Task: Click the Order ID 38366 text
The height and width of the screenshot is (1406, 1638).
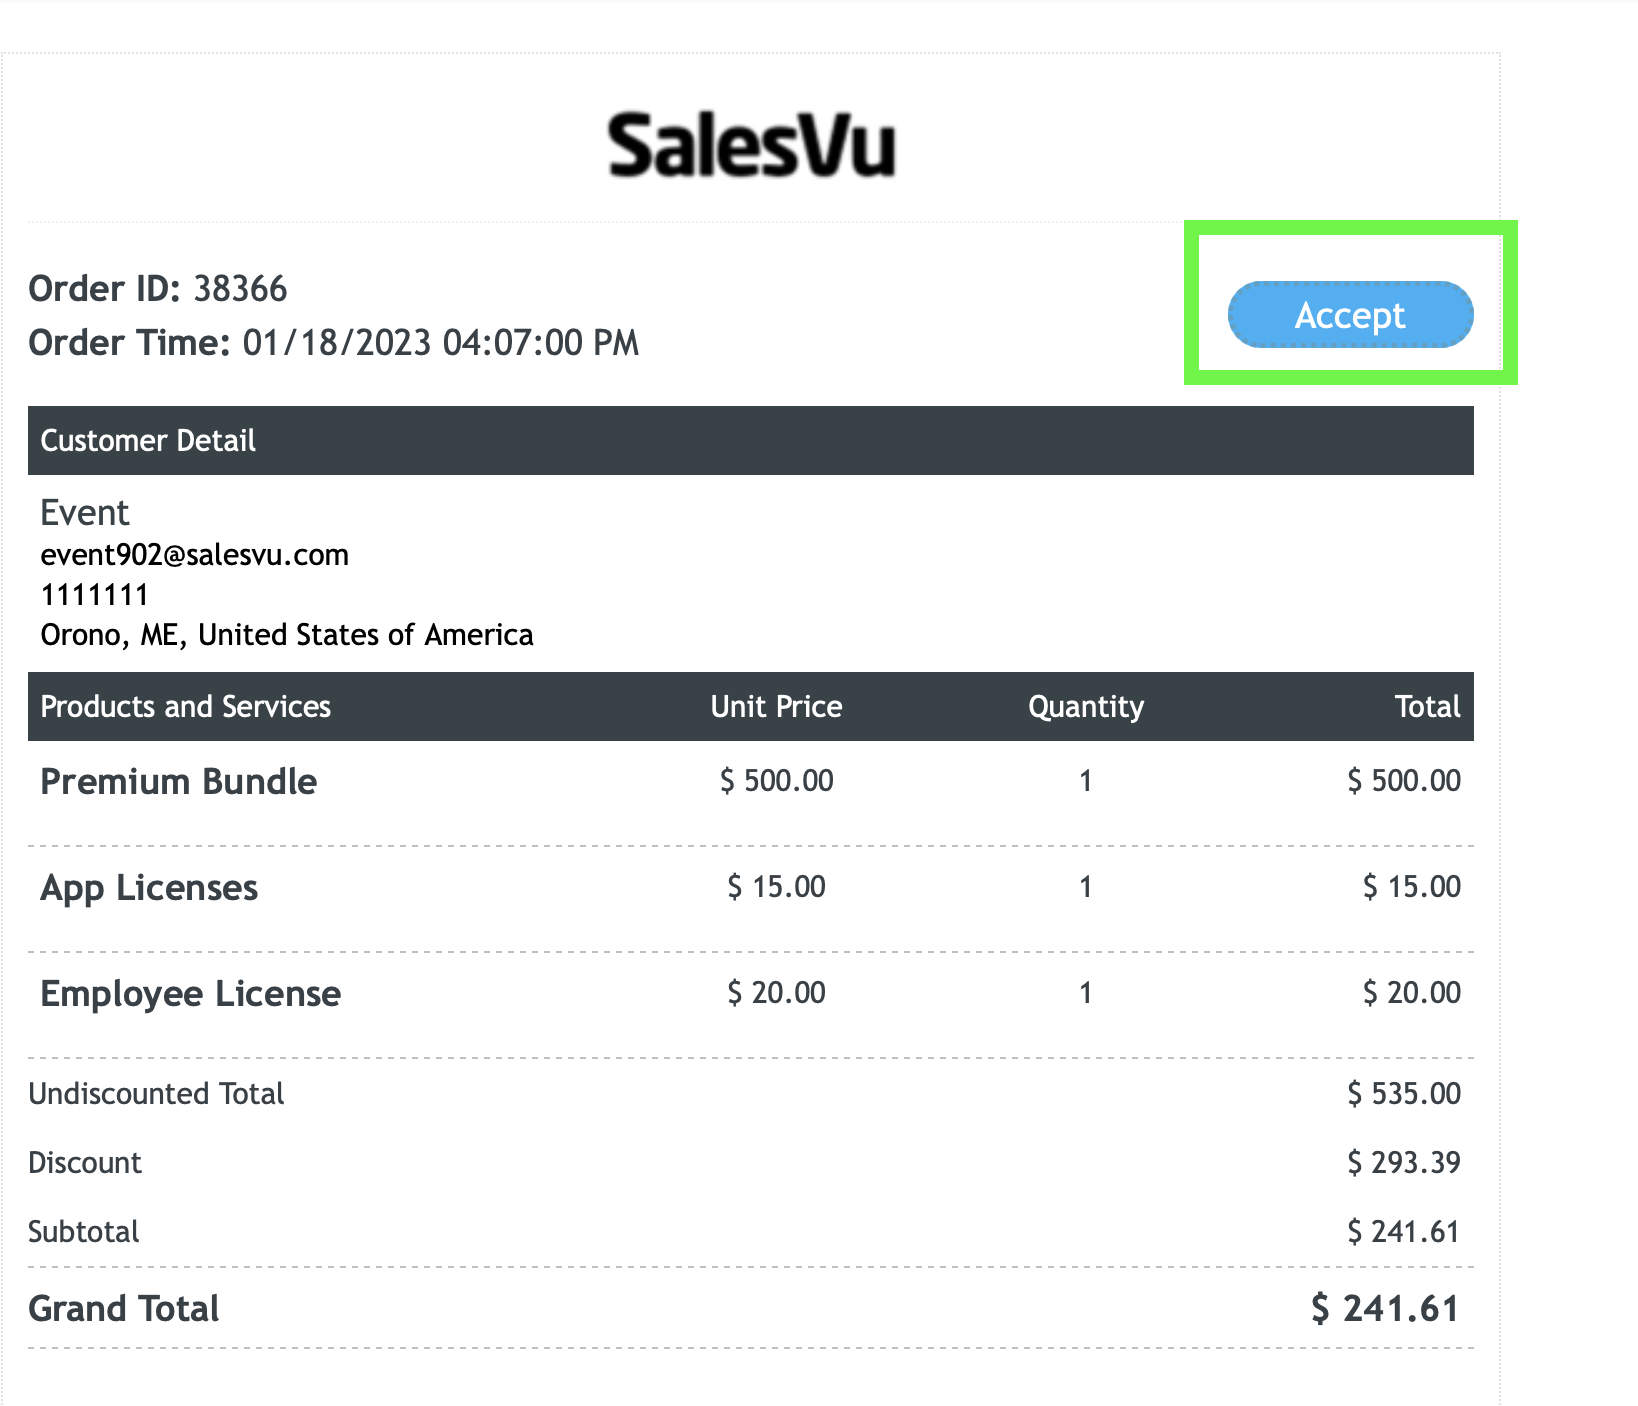Action: tap(158, 289)
